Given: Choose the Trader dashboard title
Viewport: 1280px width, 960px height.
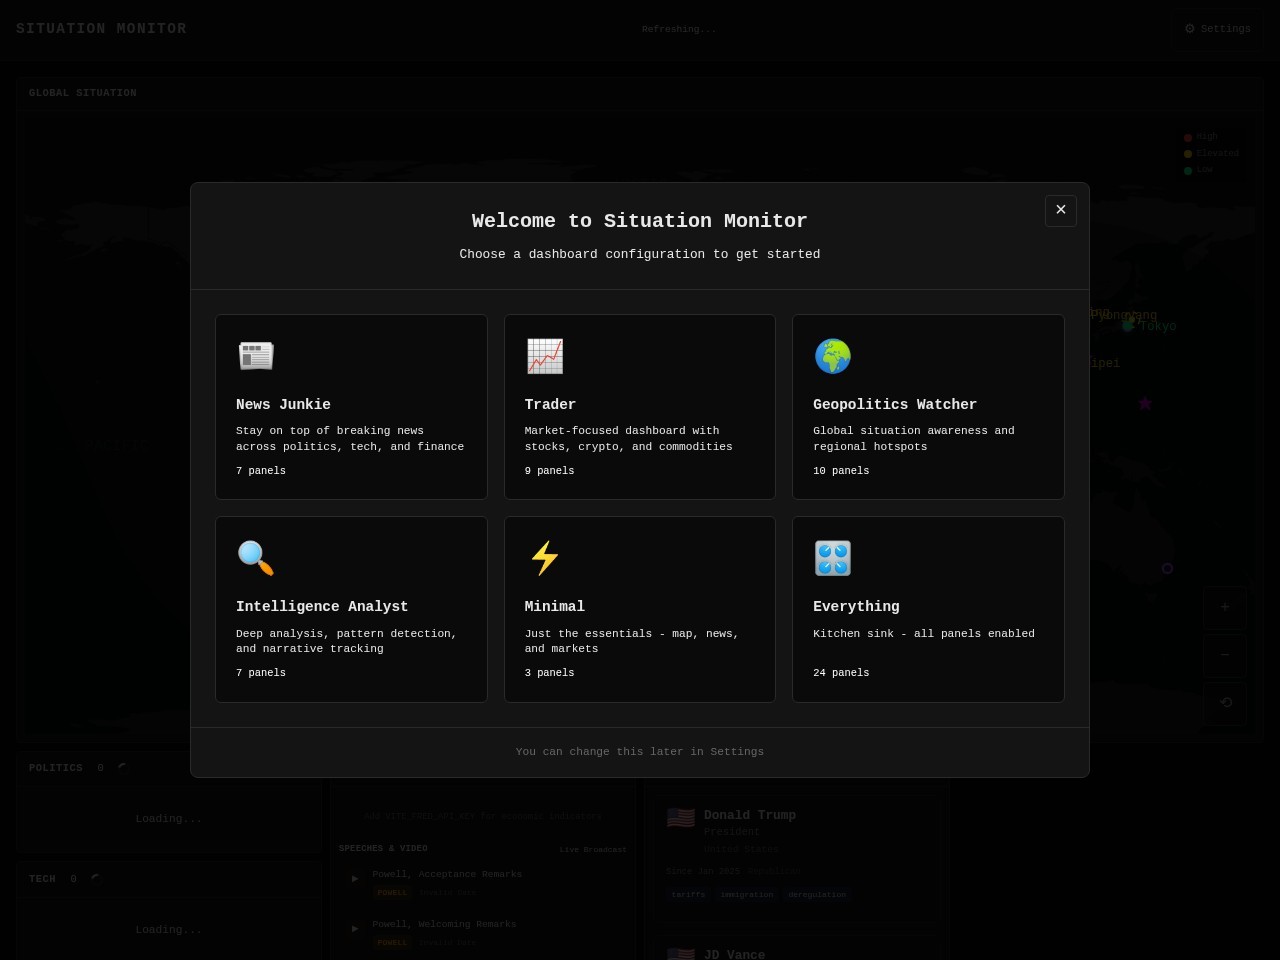Looking at the screenshot, I should pos(550,404).
